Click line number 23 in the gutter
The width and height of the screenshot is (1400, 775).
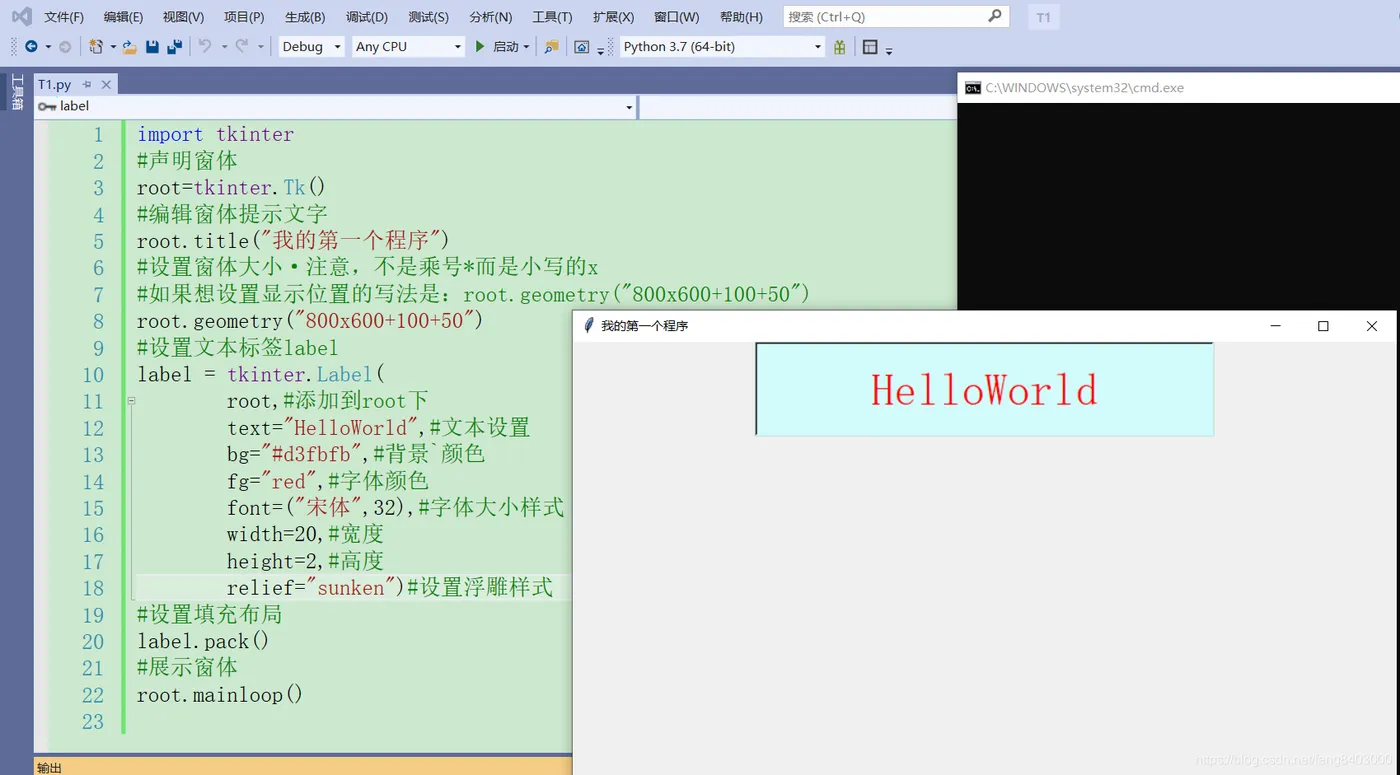pyautogui.click(x=93, y=722)
